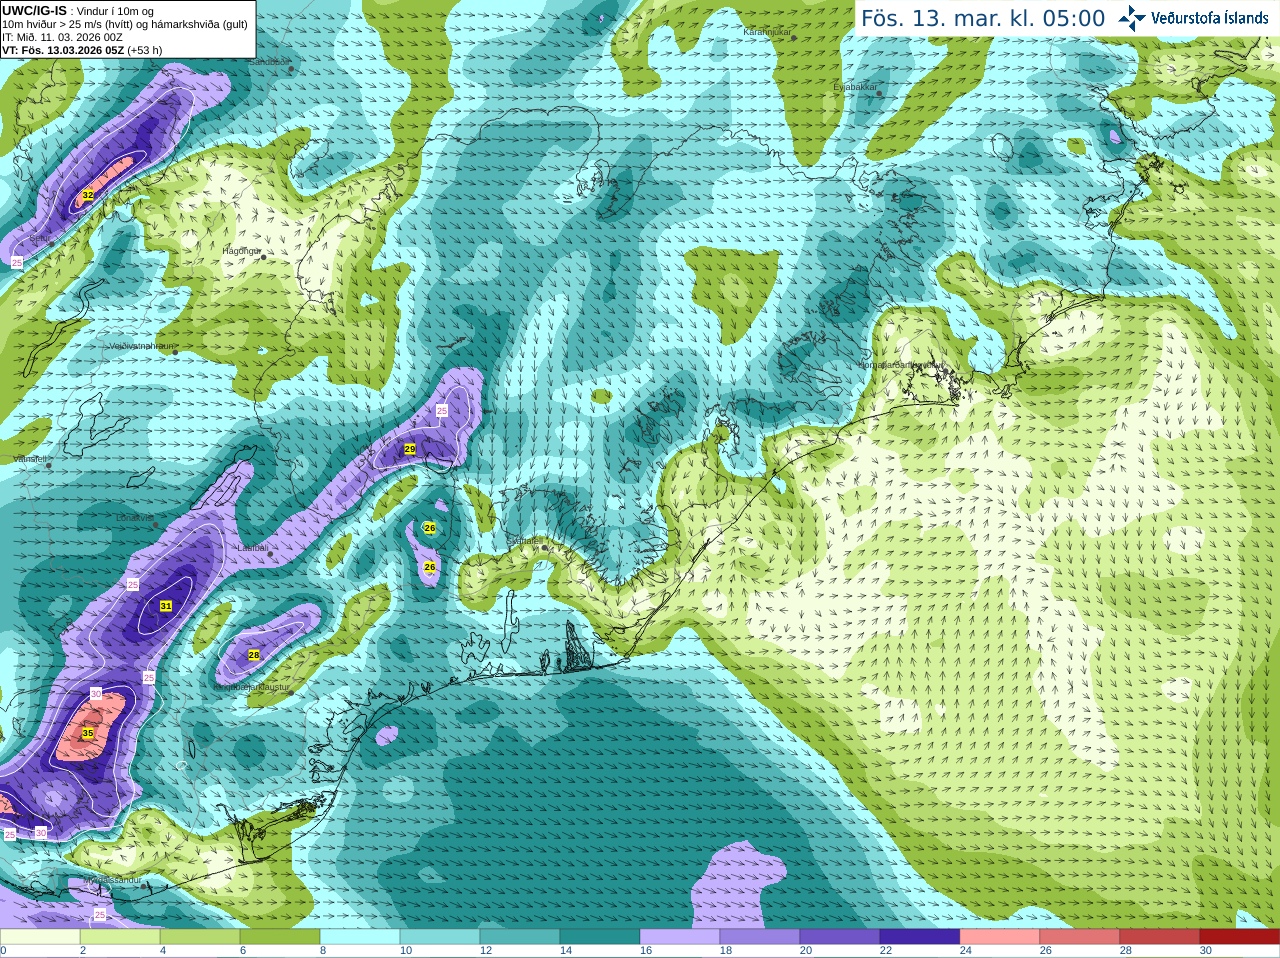Click the 22–24 m/s deep indigo legend swatch
The height and width of the screenshot is (958, 1280).
pyautogui.click(x=920, y=937)
